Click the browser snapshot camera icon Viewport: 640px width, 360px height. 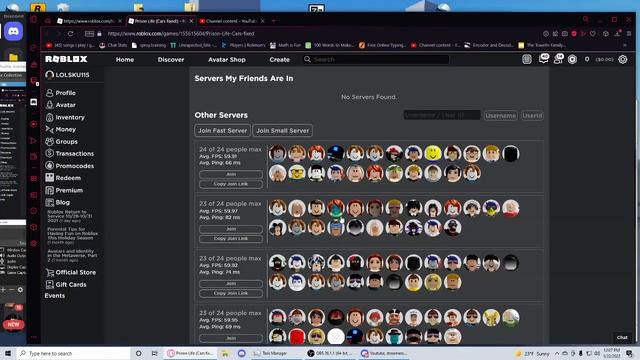pos(564,33)
